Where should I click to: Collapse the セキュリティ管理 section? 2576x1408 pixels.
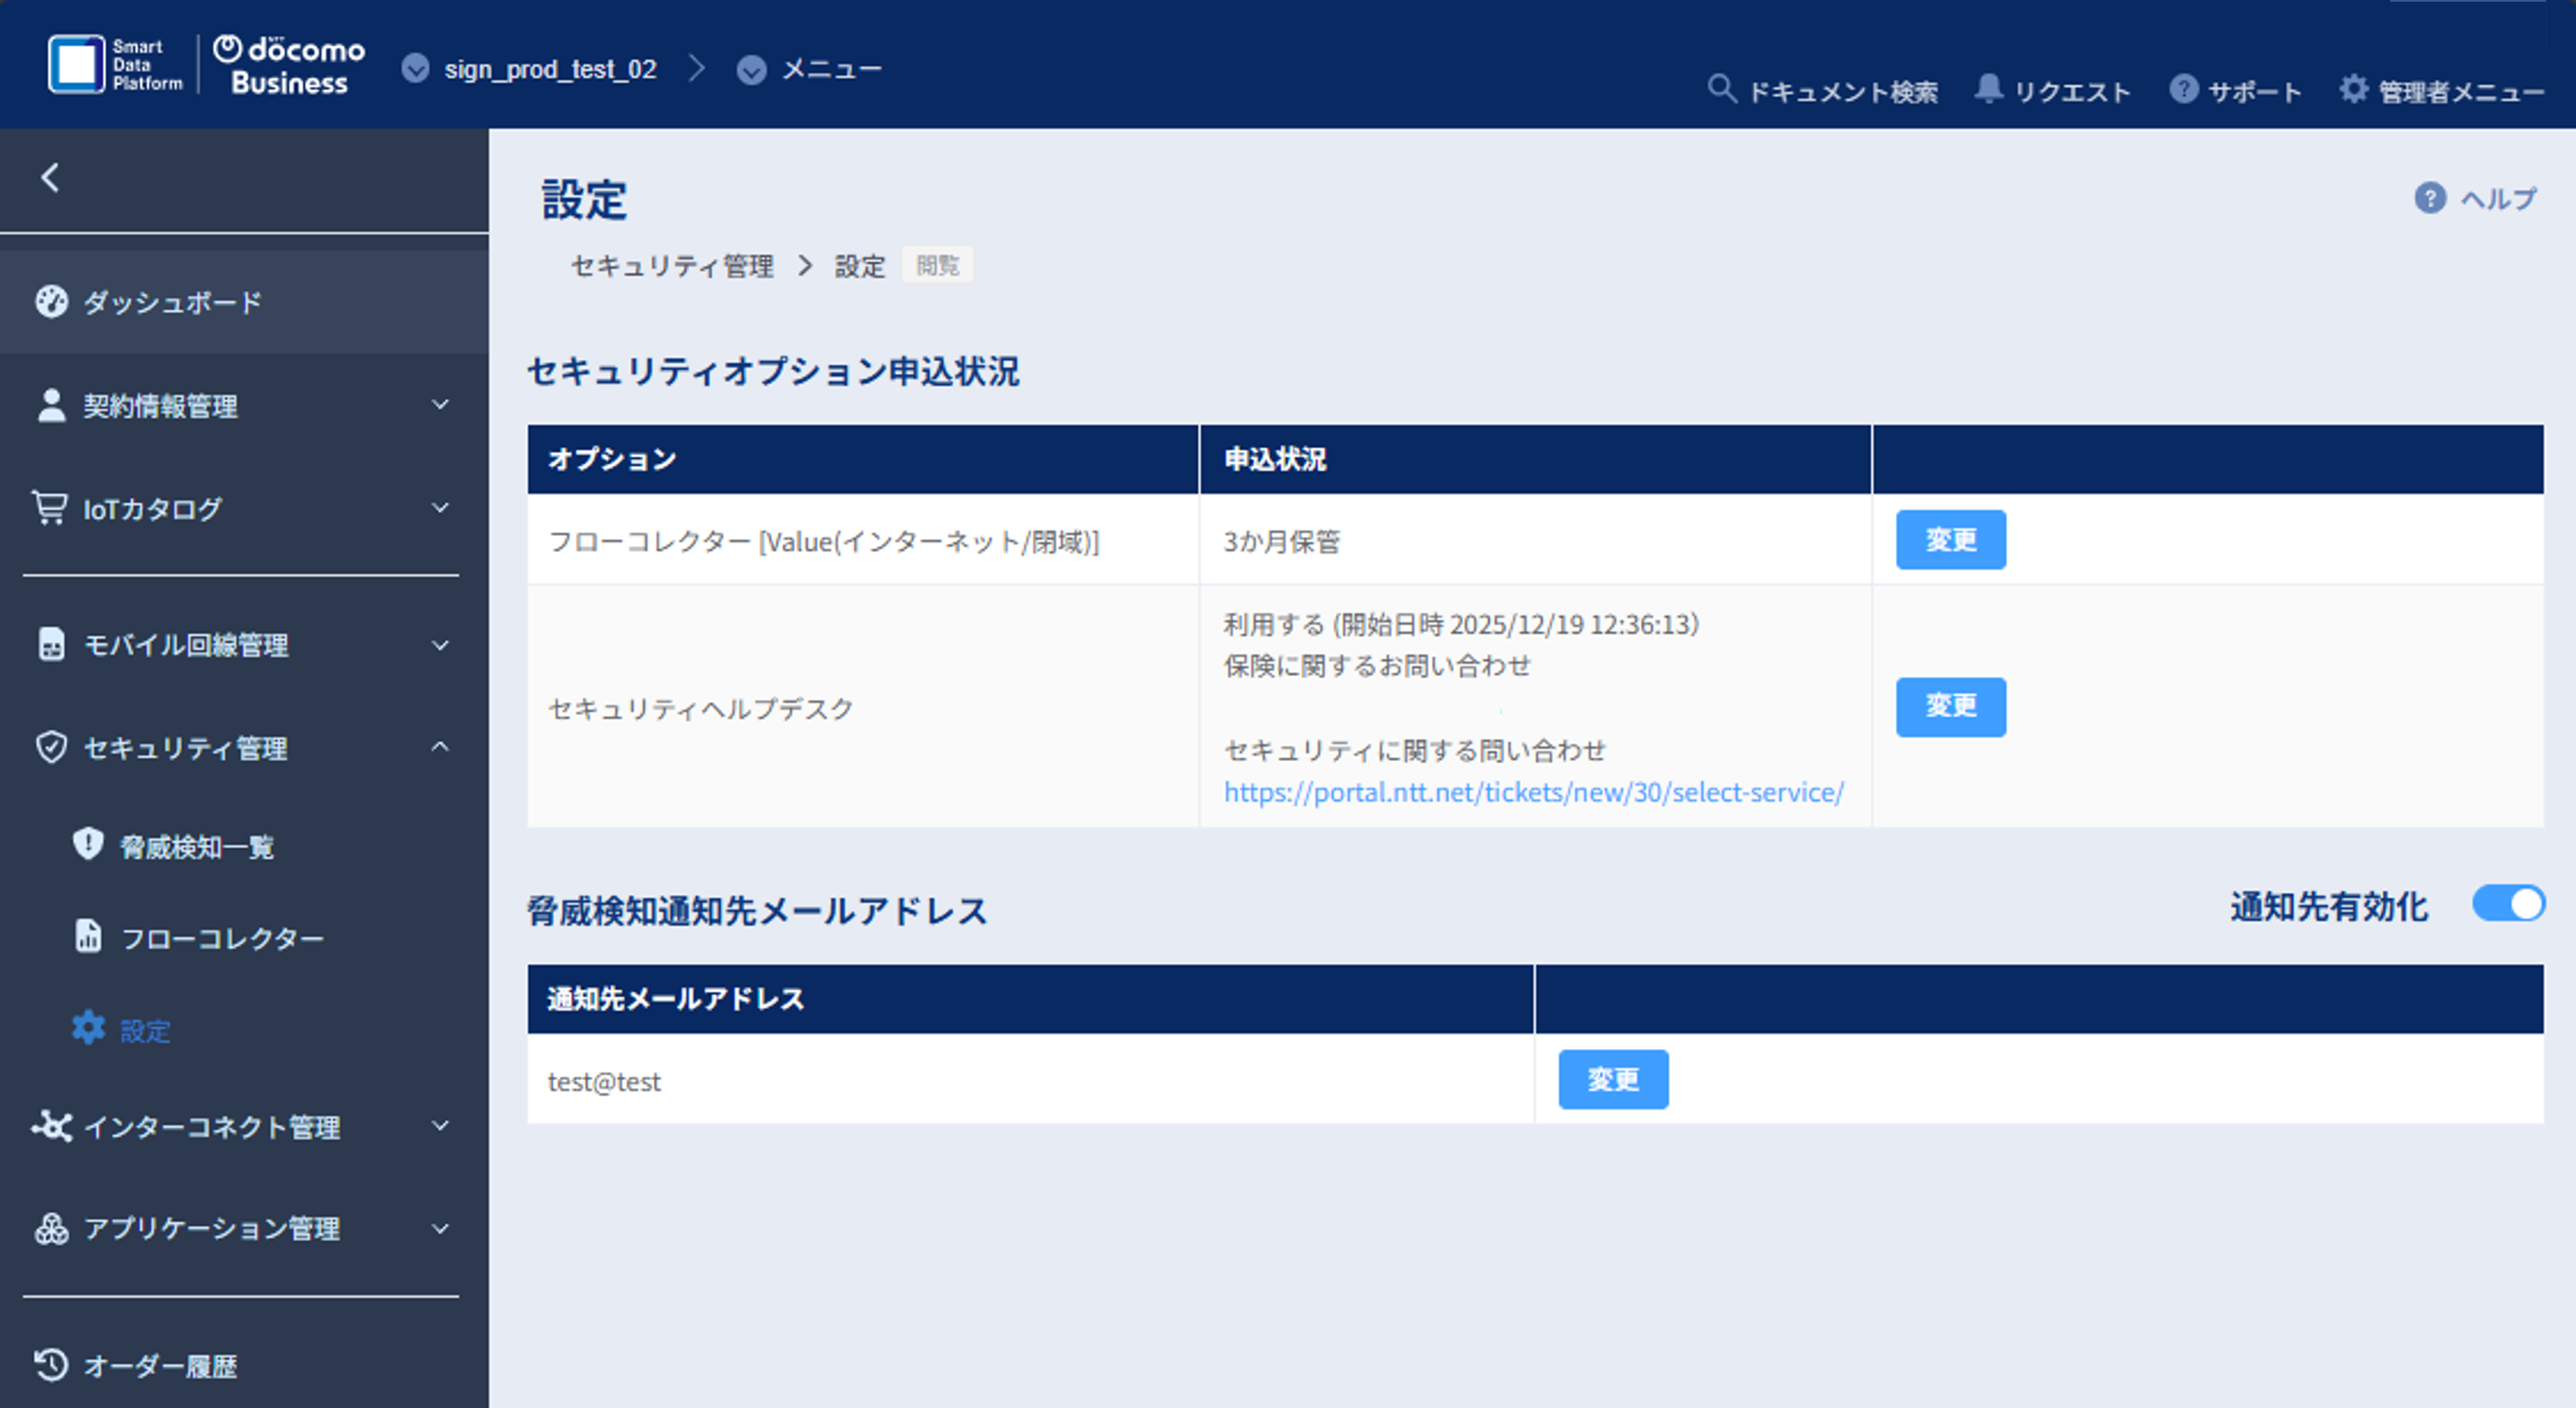tap(185, 748)
